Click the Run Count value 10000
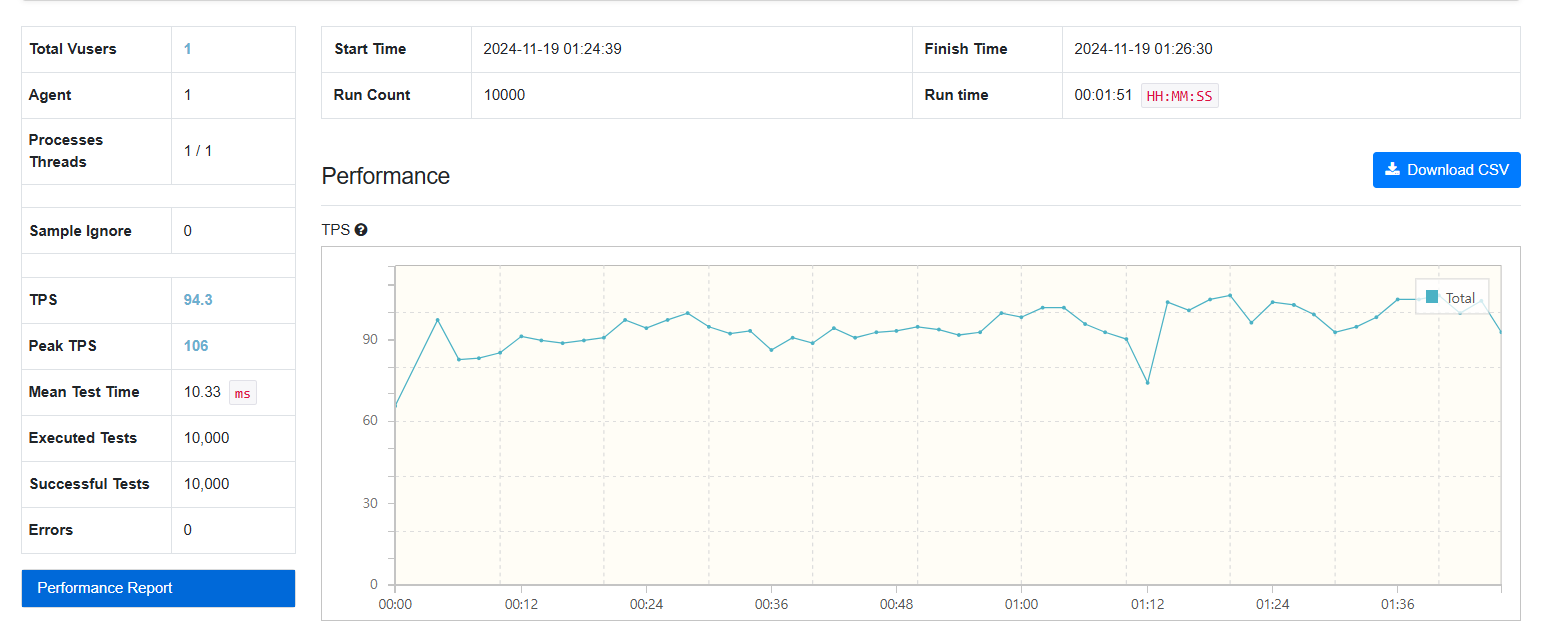The width and height of the screenshot is (1565, 640). pos(504,95)
